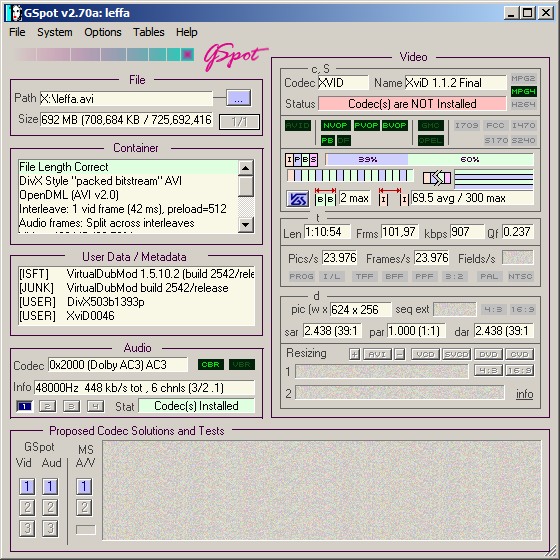This screenshot has height=560, width=560.
Task: Click the BVOP indicator badge
Action: pyautogui.click(x=394, y=125)
